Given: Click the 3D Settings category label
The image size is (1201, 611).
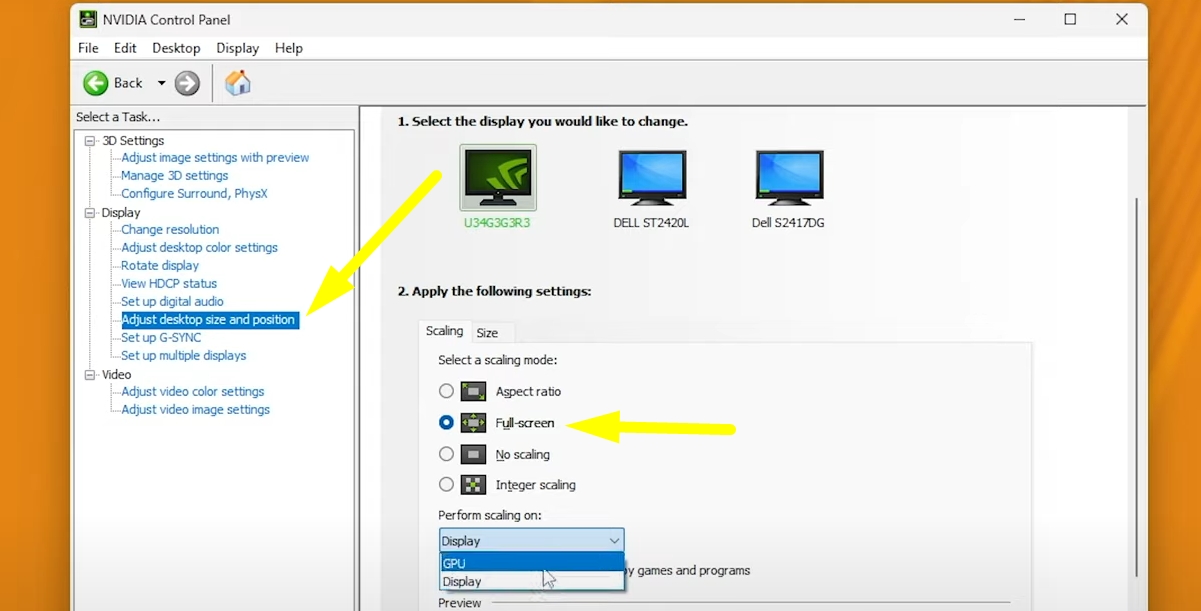Looking at the screenshot, I should pyautogui.click(x=133, y=141).
